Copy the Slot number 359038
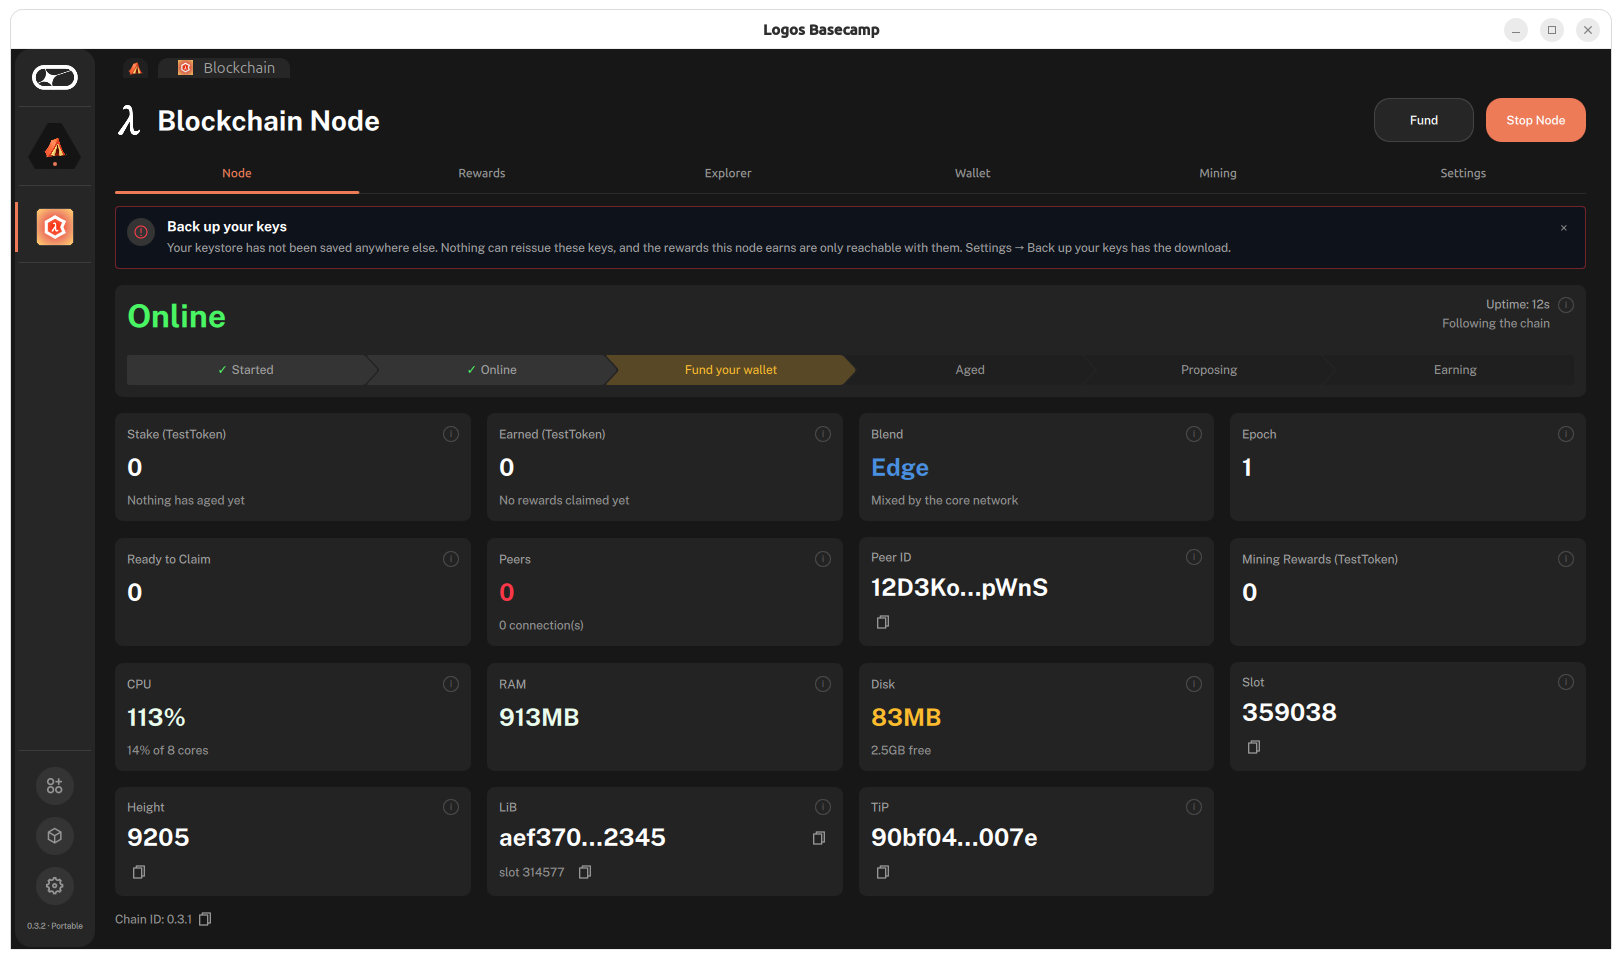 [x=1254, y=747]
